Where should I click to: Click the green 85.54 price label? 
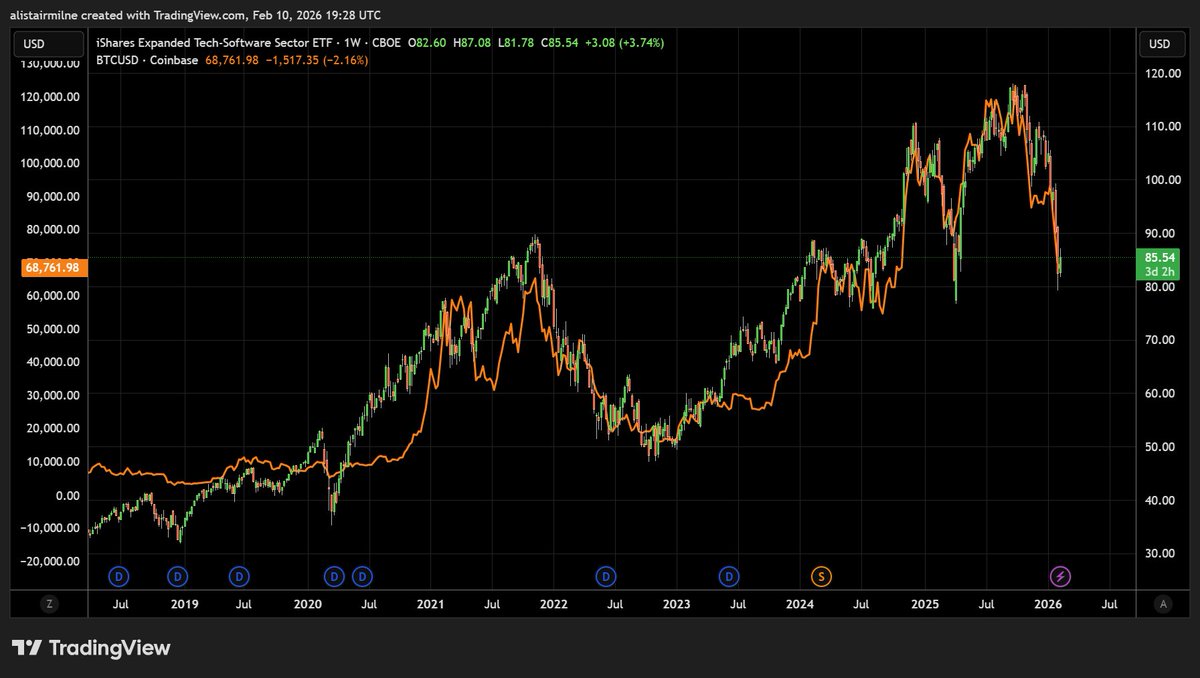pos(1157,257)
